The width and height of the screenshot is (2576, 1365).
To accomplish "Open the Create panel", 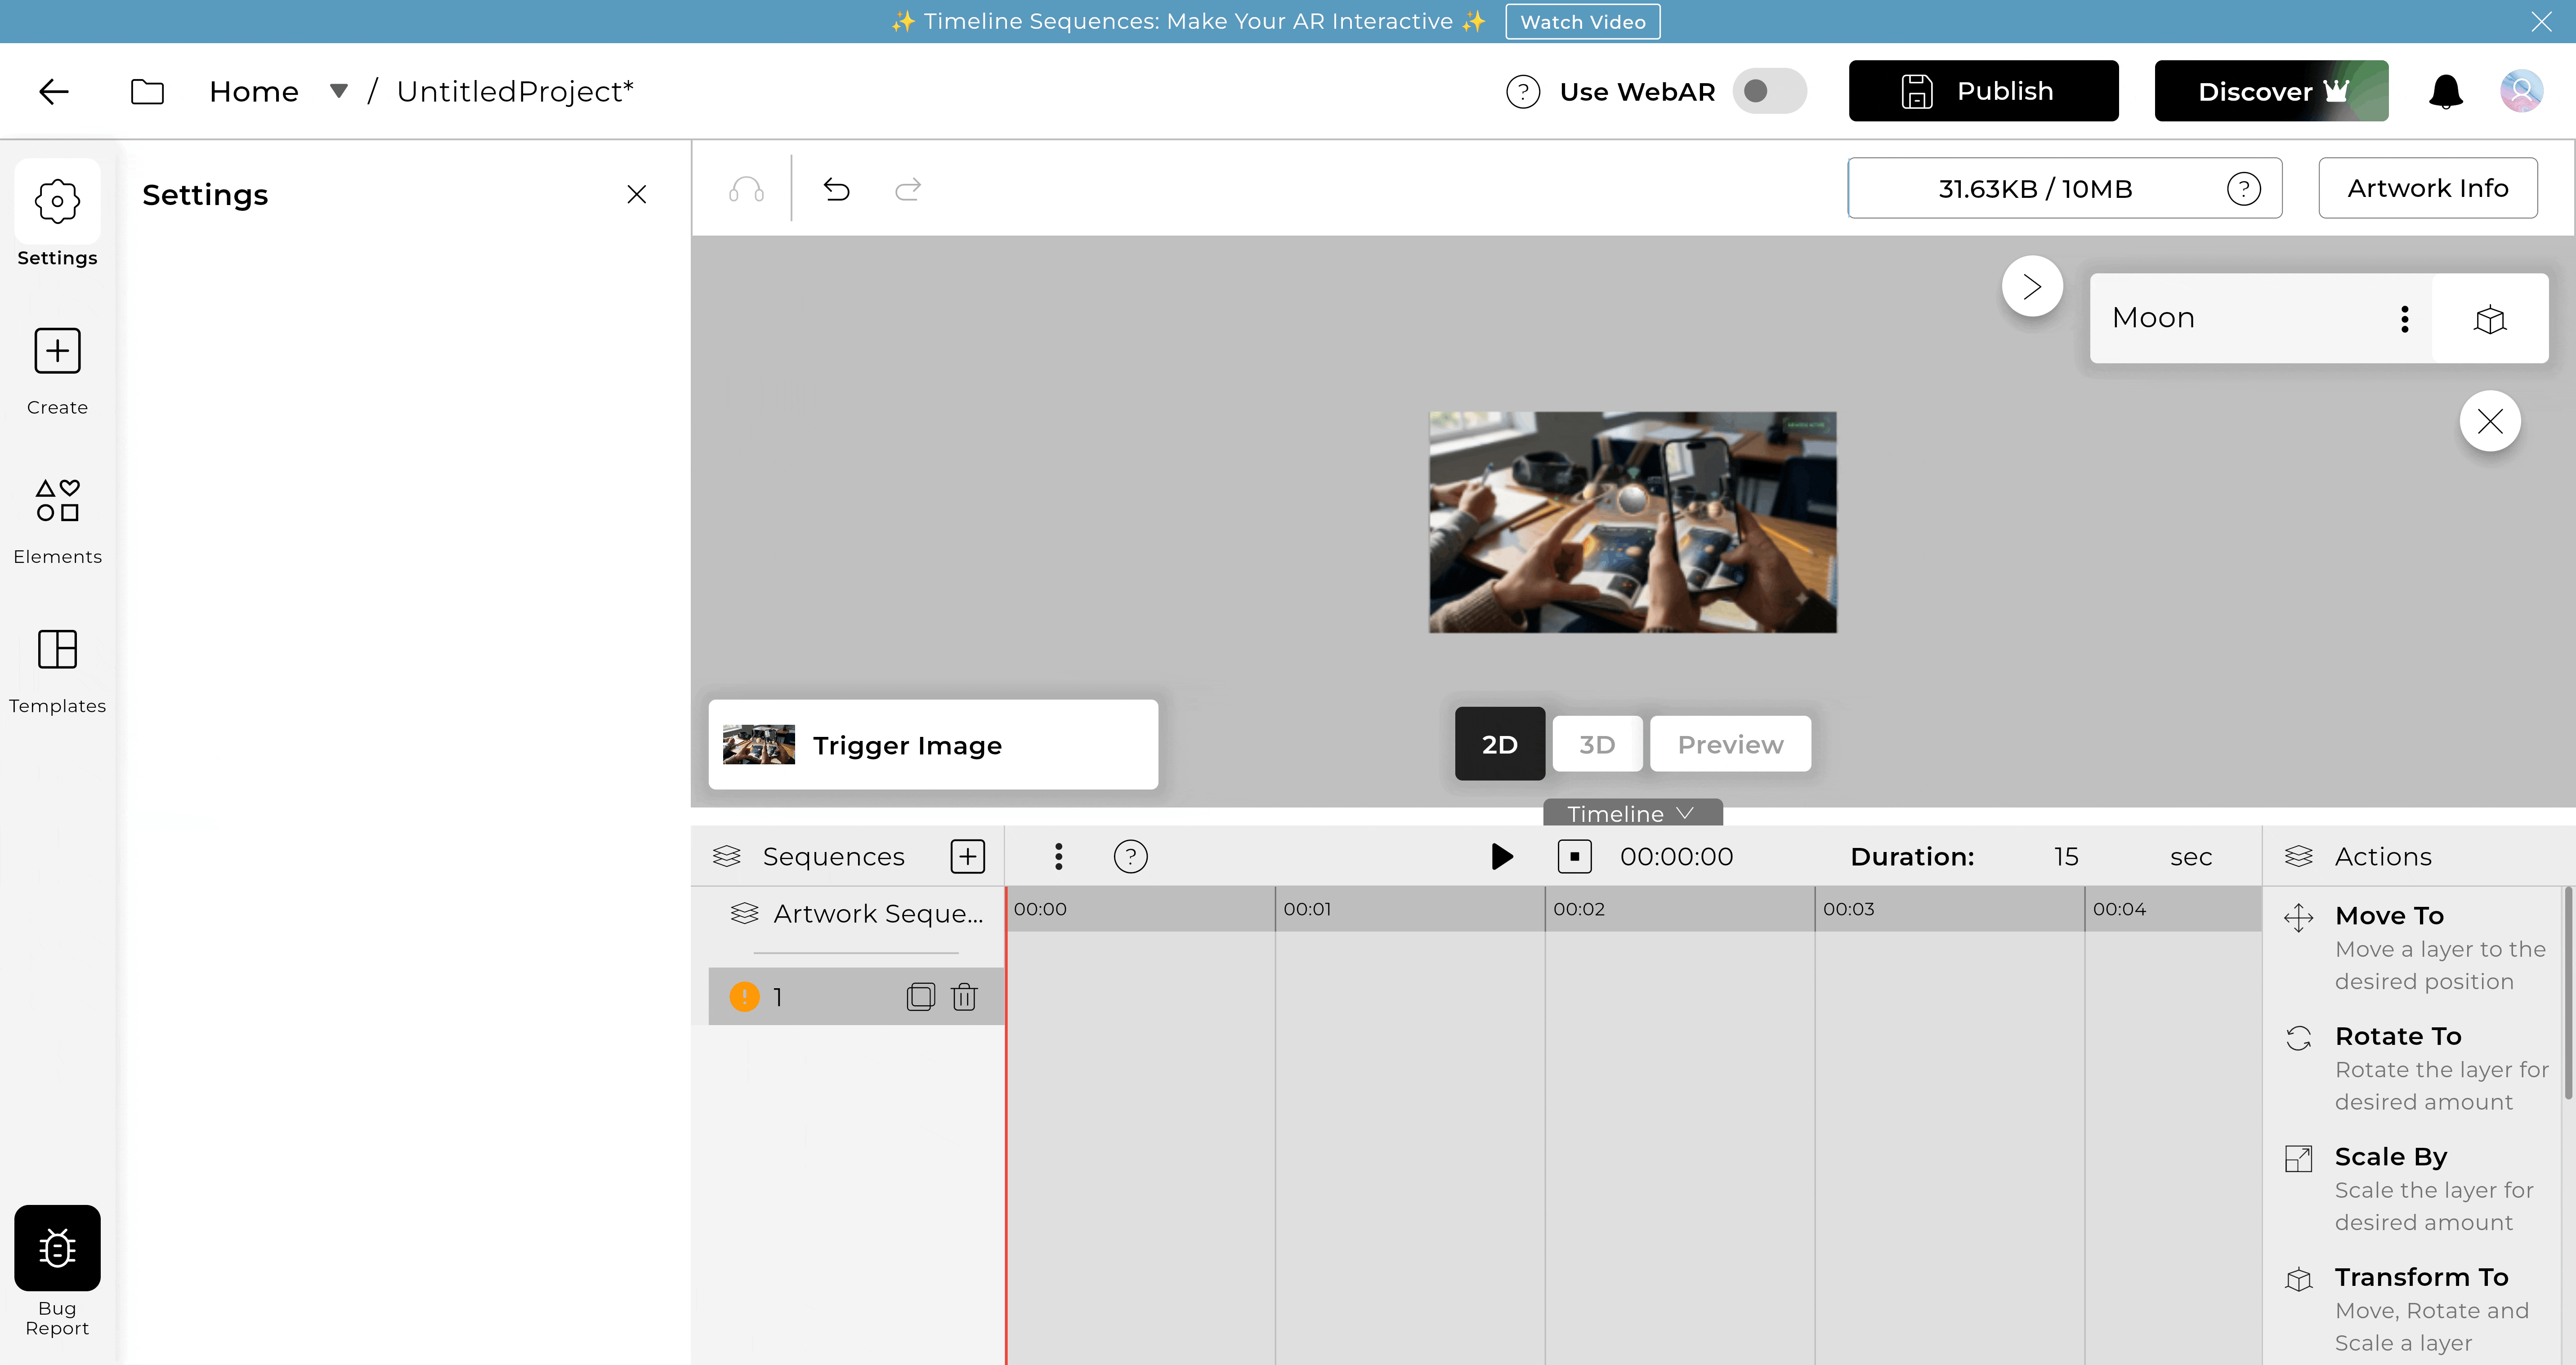I will 57,371.
